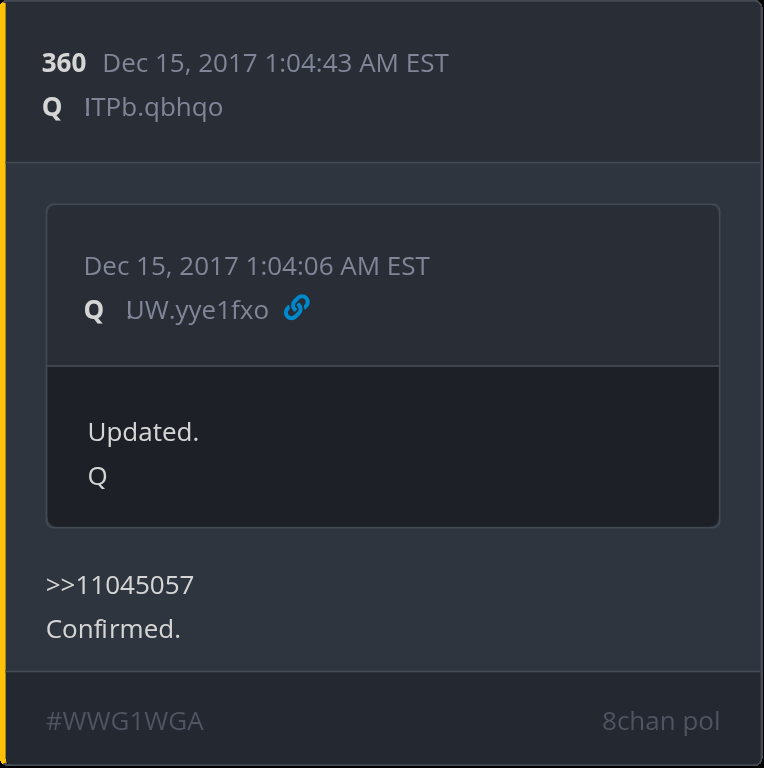Select the bold Q author beside ITPb.qbhqo
Viewport: 764px width, 768px height.
pos(52,107)
